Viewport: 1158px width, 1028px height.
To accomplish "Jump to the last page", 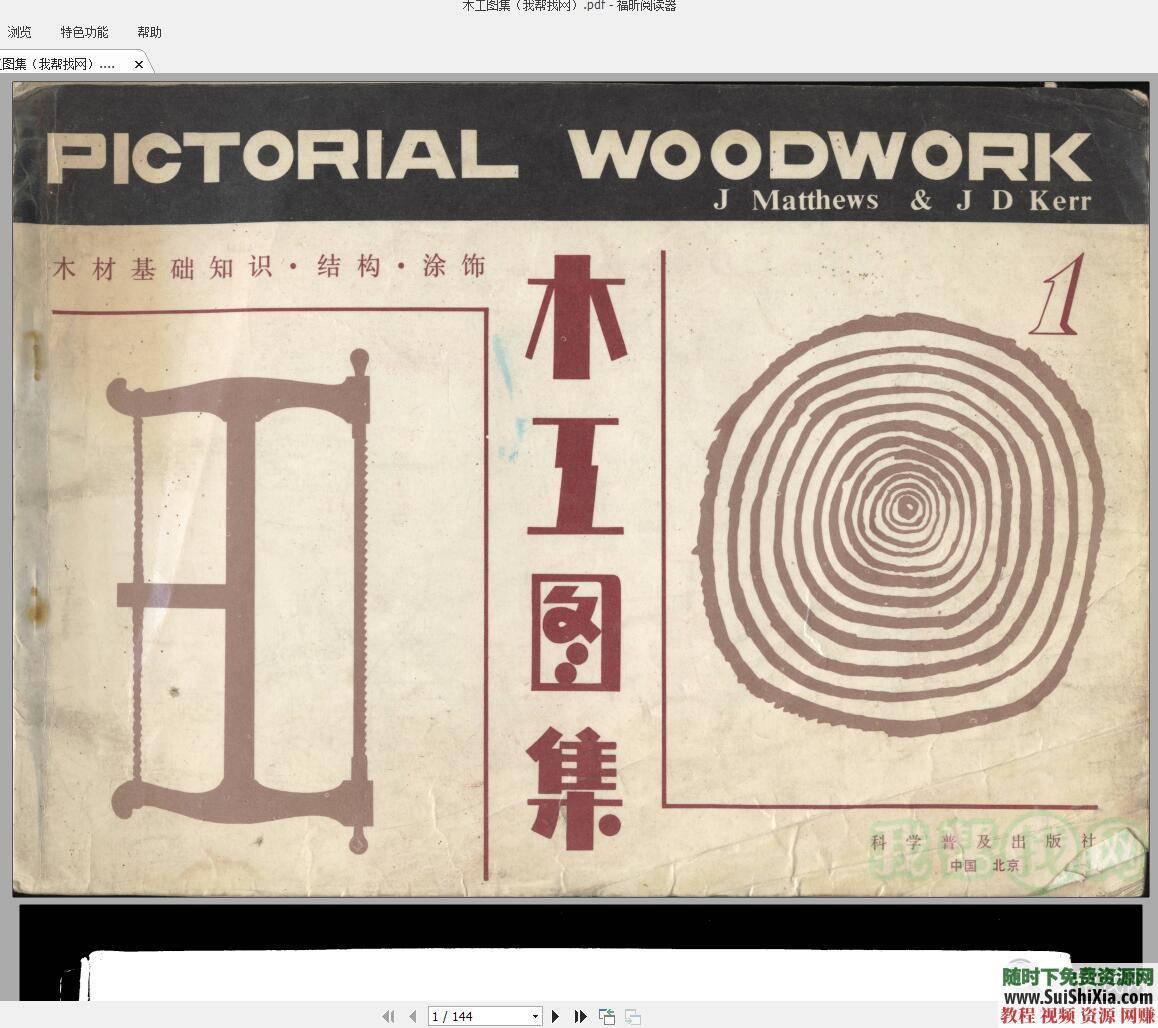I will pos(580,1016).
